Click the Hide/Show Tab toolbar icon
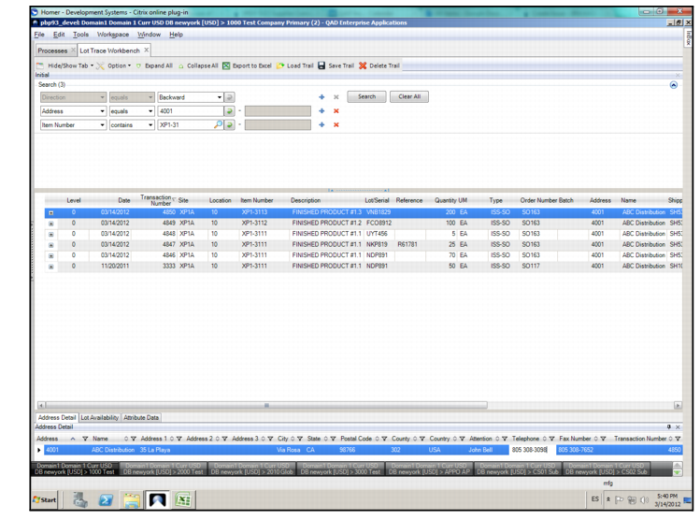This screenshot has height=520, width=700. (x=40, y=66)
